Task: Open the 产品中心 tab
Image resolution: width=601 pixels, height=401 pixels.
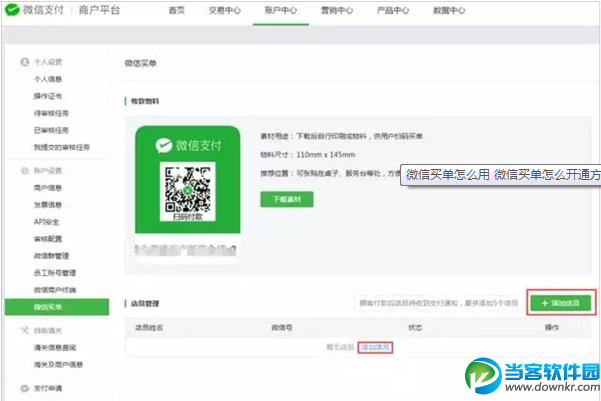Action: pos(393,11)
